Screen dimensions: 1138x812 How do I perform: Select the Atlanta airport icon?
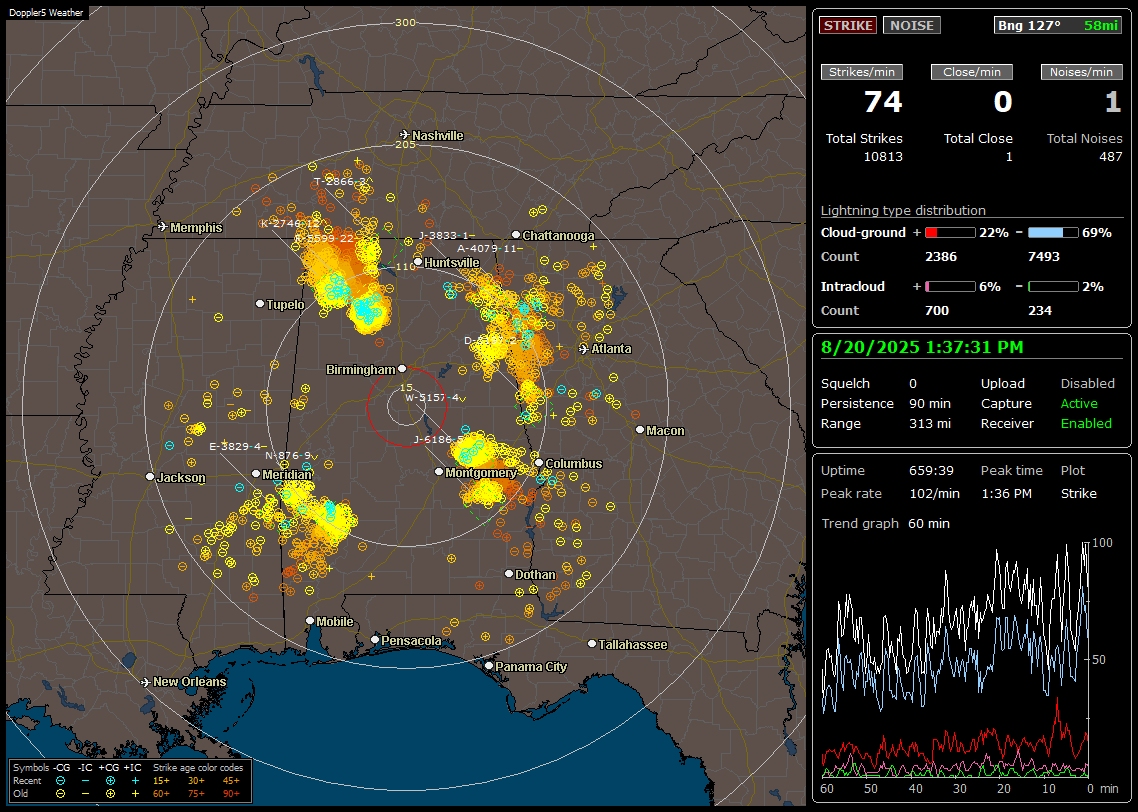click(x=584, y=349)
